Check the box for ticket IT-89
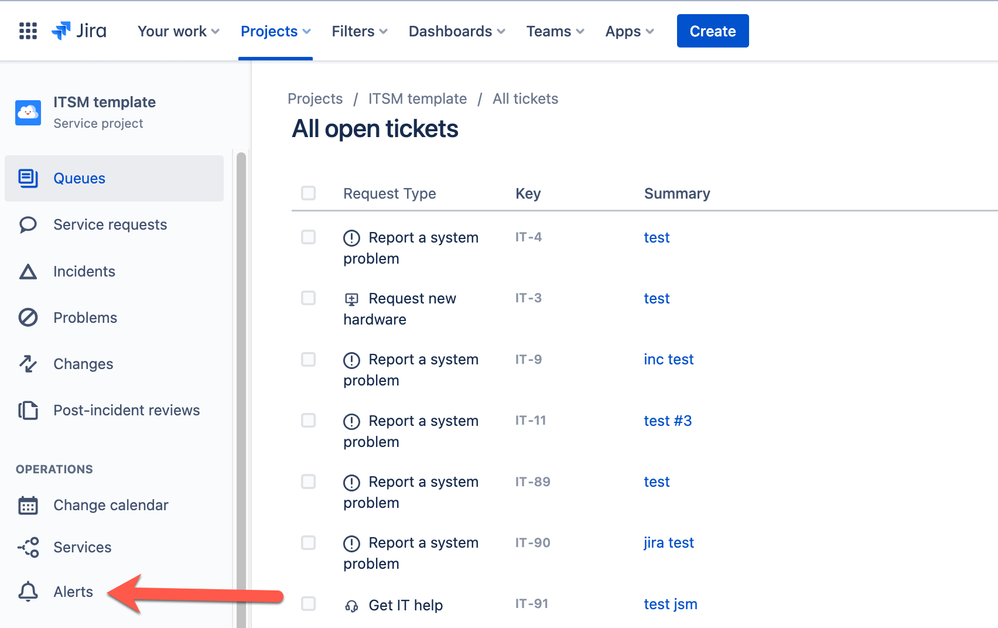Screen dimensions: 998x628 308,481
